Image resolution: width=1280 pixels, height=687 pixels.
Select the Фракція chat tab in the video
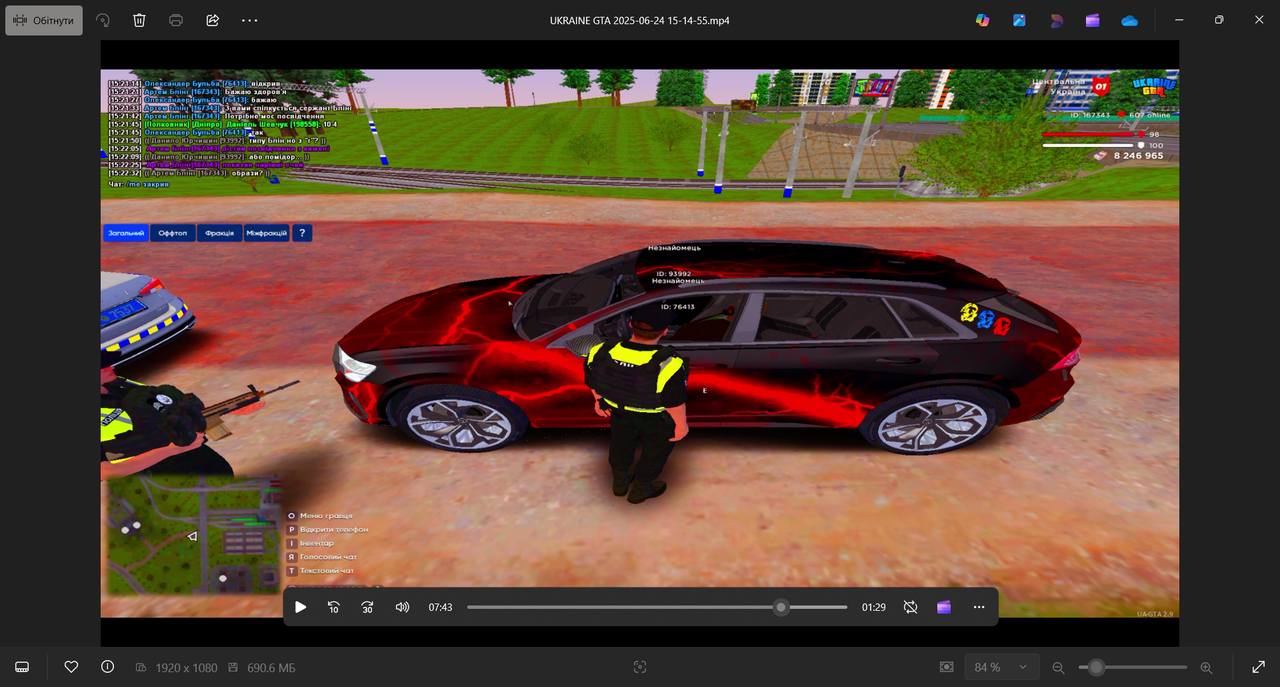219,233
